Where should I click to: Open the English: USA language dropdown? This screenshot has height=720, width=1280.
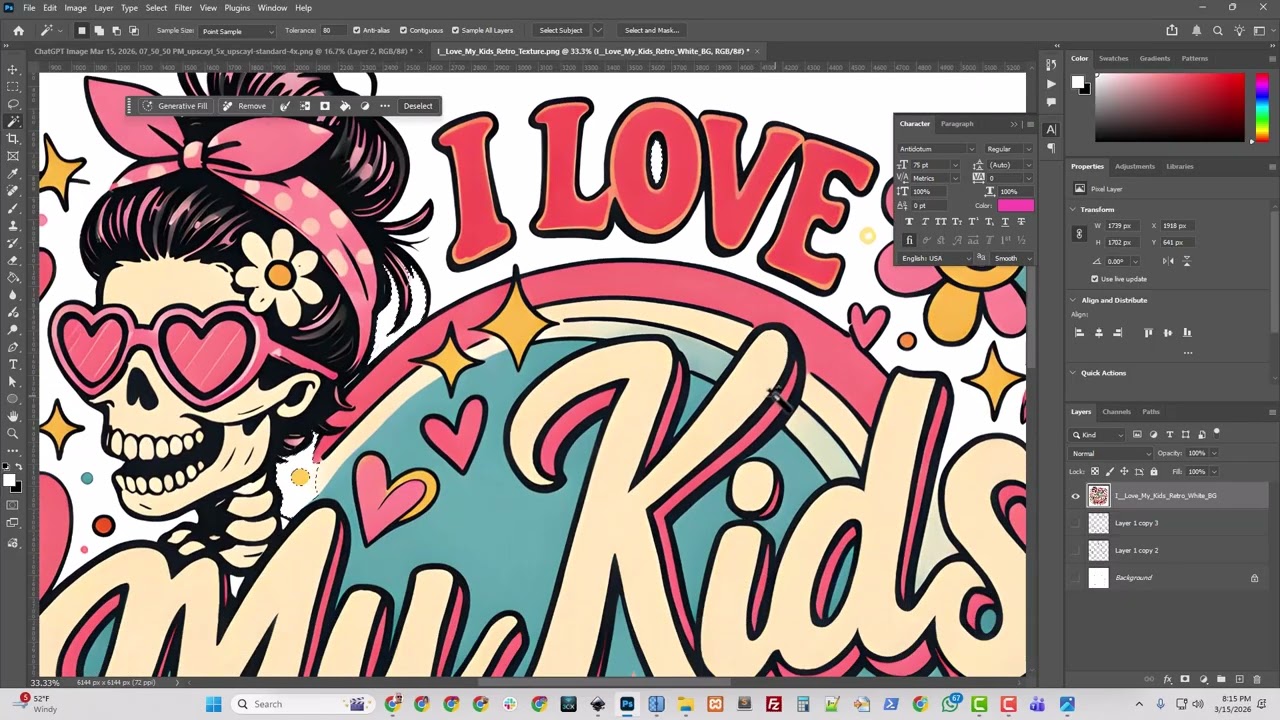[936, 258]
